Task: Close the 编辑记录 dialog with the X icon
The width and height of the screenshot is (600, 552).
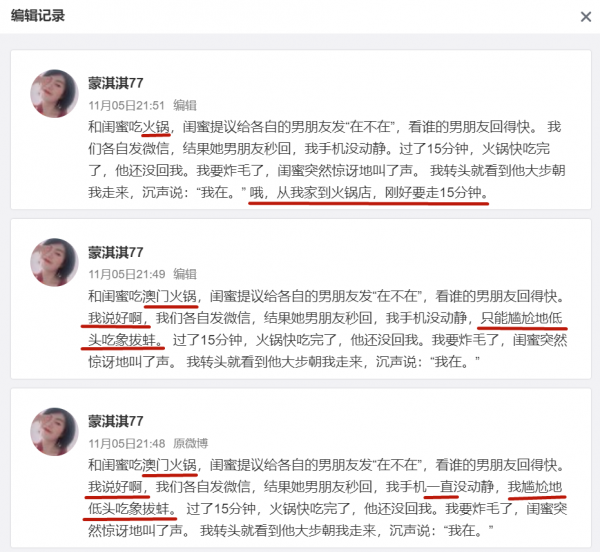Action: tap(586, 17)
